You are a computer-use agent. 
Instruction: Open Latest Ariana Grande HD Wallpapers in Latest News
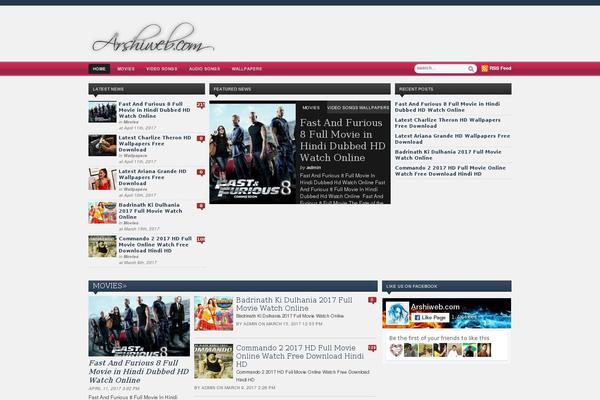(152, 177)
